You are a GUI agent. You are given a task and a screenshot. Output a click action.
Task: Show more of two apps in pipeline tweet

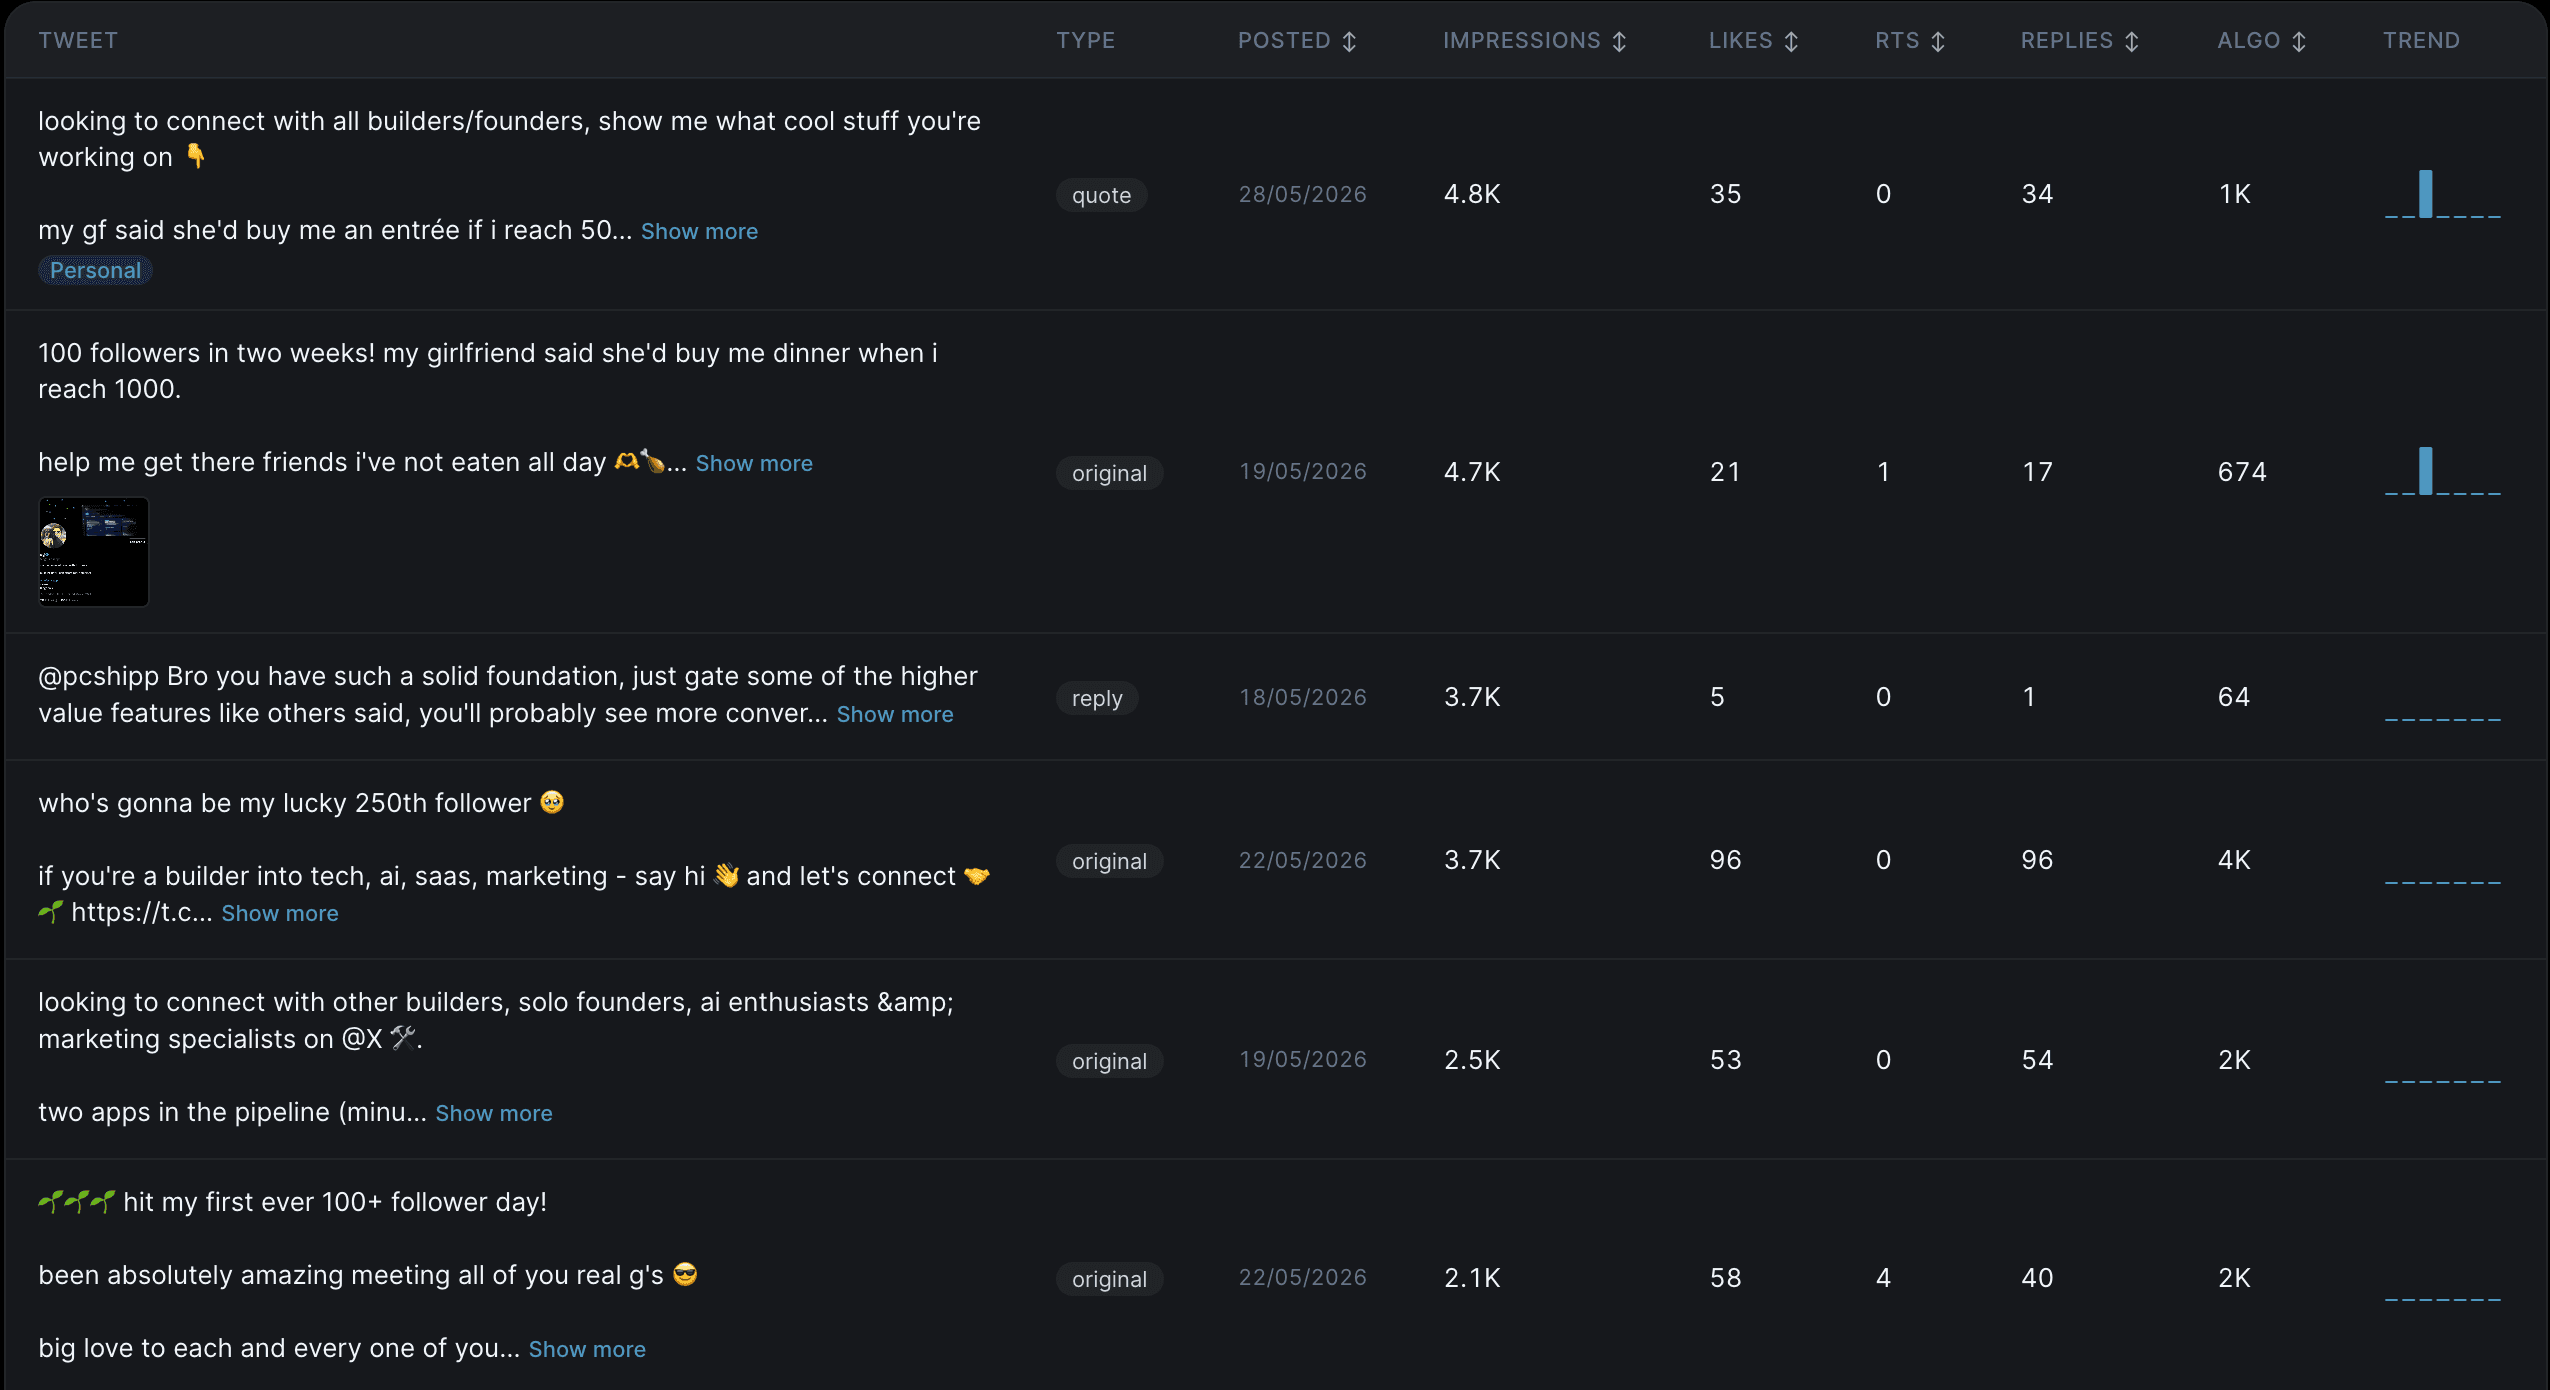(x=494, y=1113)
